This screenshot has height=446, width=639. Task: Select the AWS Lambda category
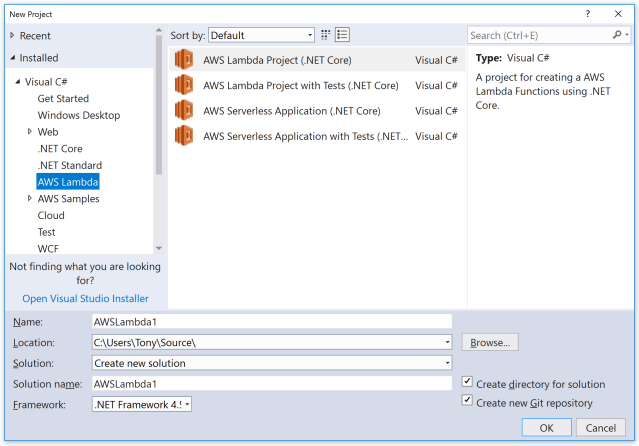point(68,182)
